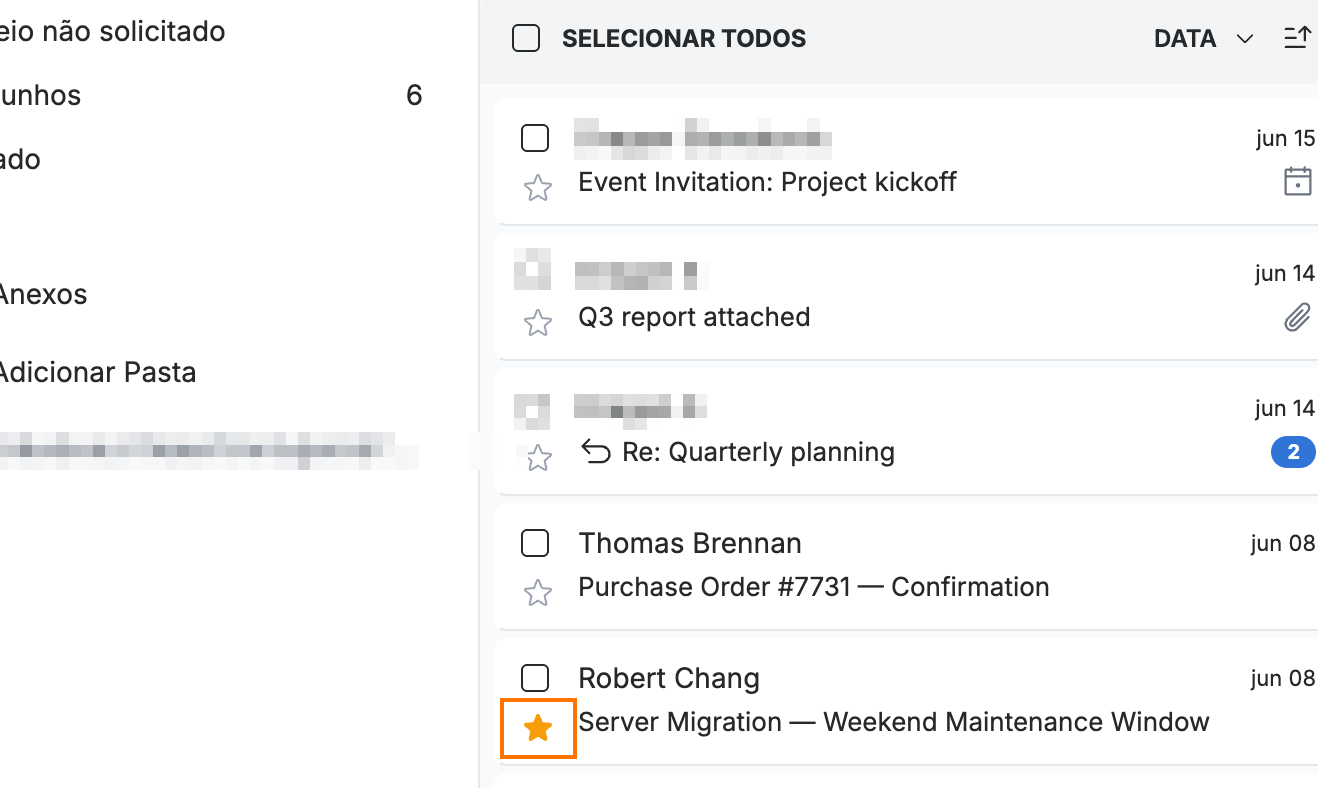The width and height of the screenshot is (1318, 788).
Task: Select the Robert Chang email checkbox
Action: point(535,678)
